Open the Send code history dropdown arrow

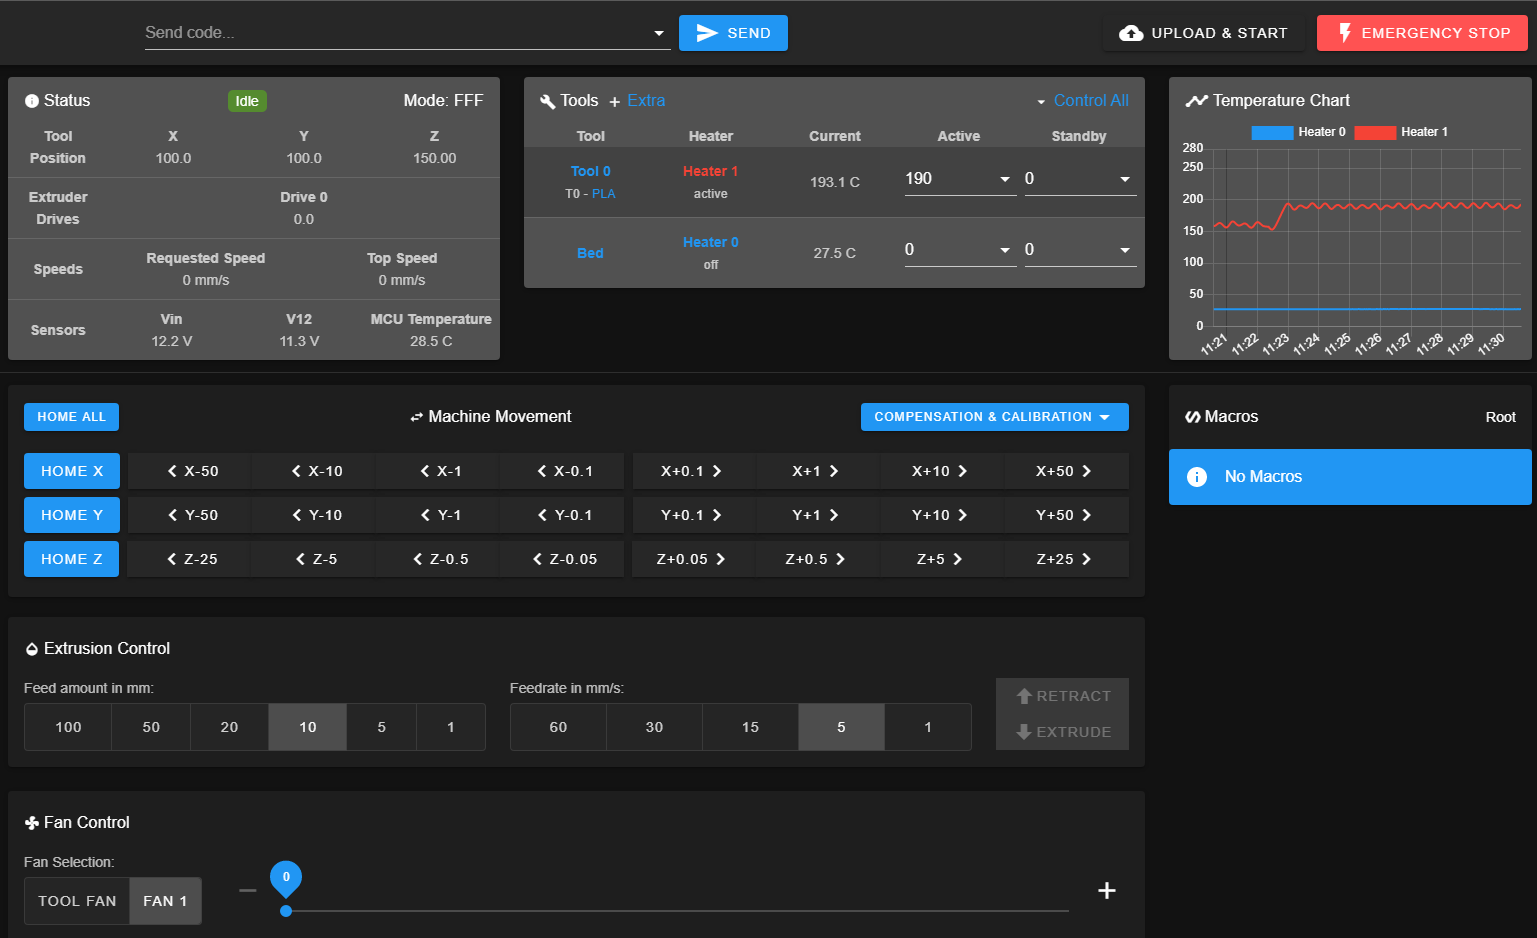(x=659, y=33)
